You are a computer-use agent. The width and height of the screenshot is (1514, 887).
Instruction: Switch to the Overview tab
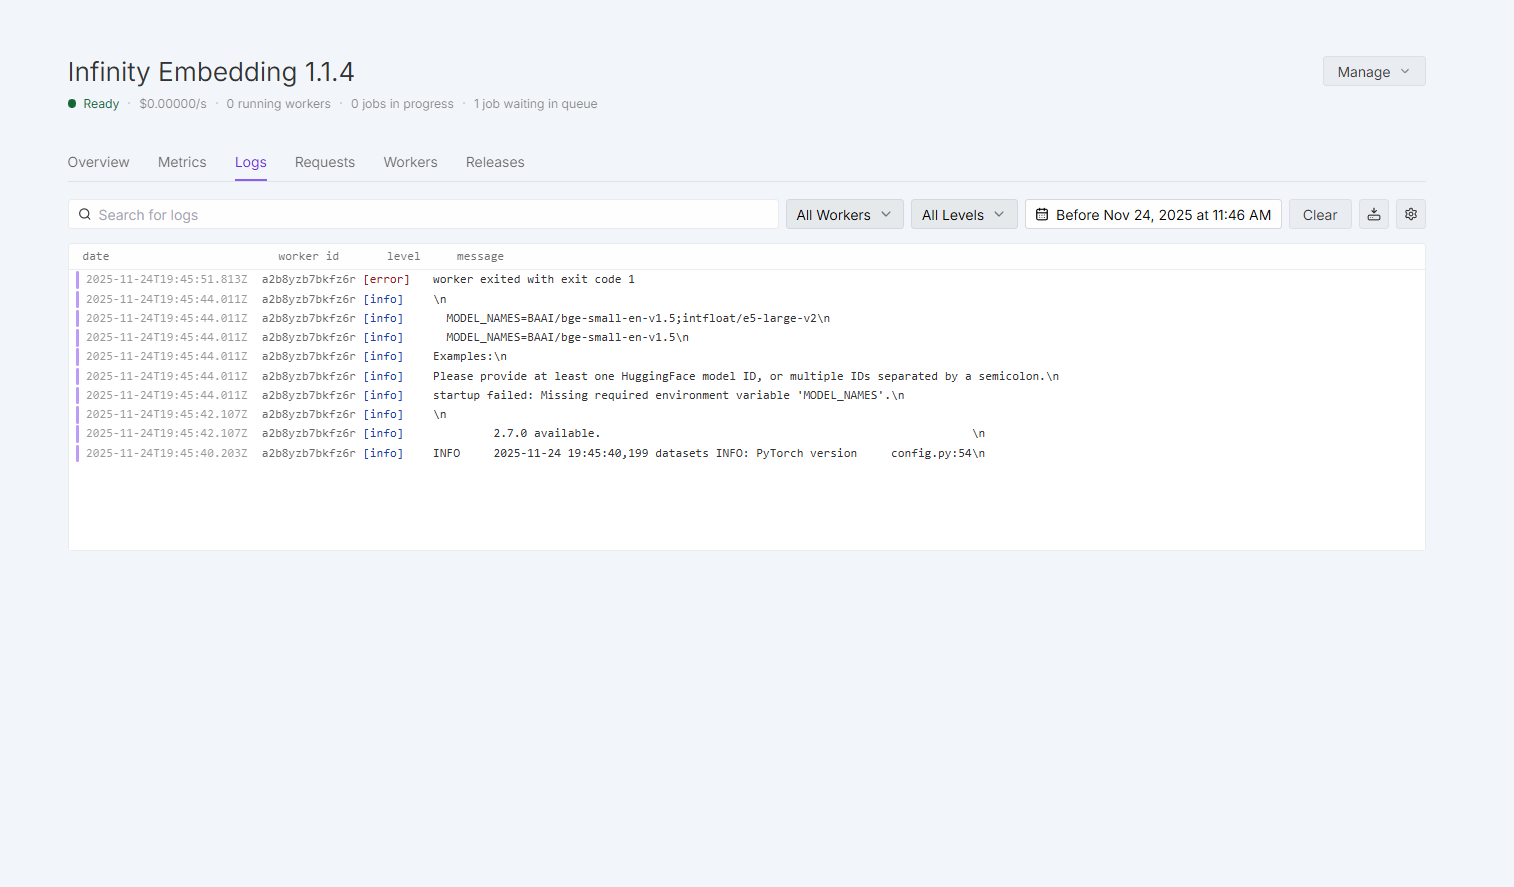pos(98,162)
